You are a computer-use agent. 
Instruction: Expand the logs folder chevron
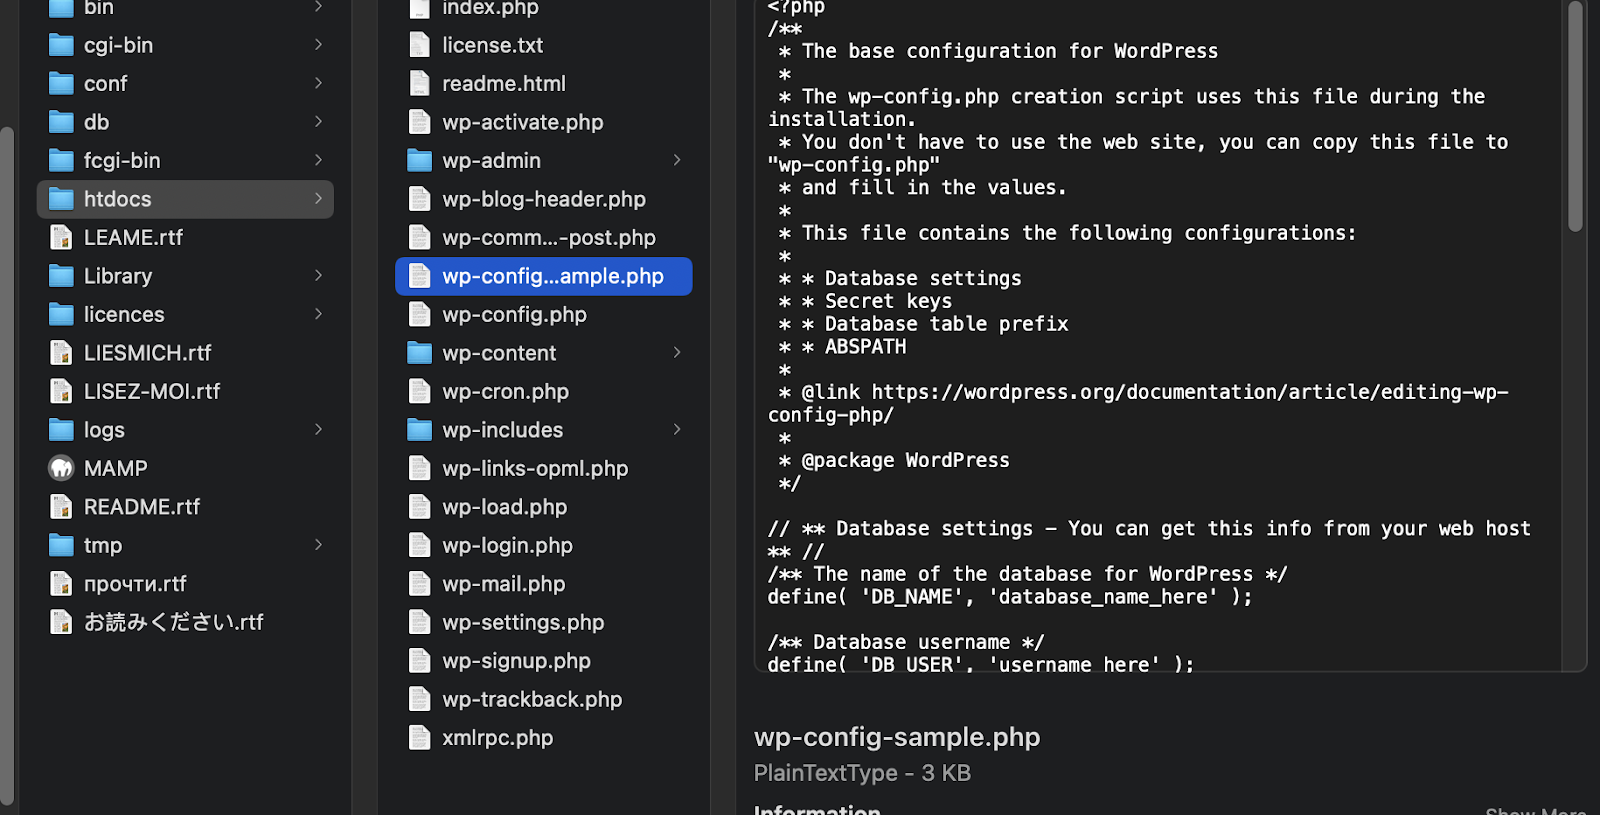(x=318, y=430)
